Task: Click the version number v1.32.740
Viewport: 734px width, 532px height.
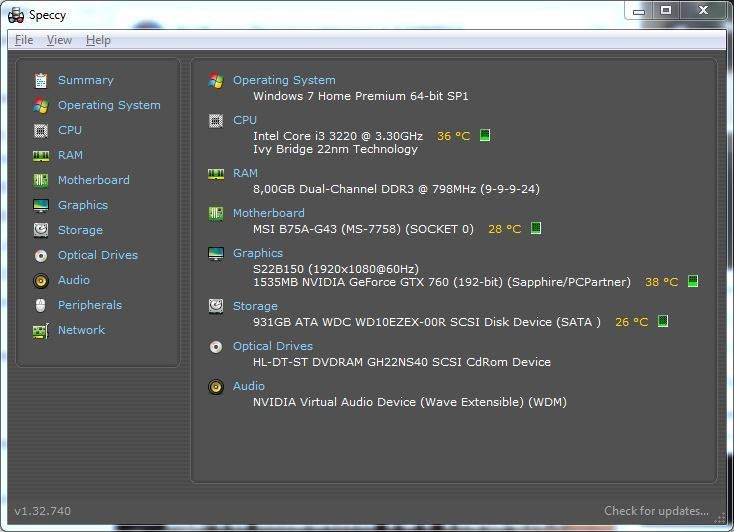Action: point(43,511)
